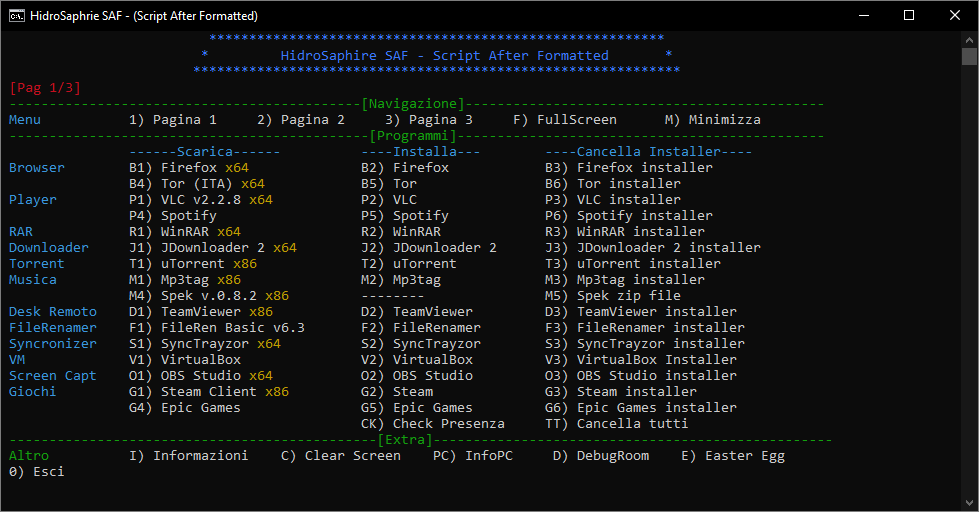The image size is (979, 512).
Task: Click 'D1) TeamViewer x86' entry
Action: tap(201, 312)
